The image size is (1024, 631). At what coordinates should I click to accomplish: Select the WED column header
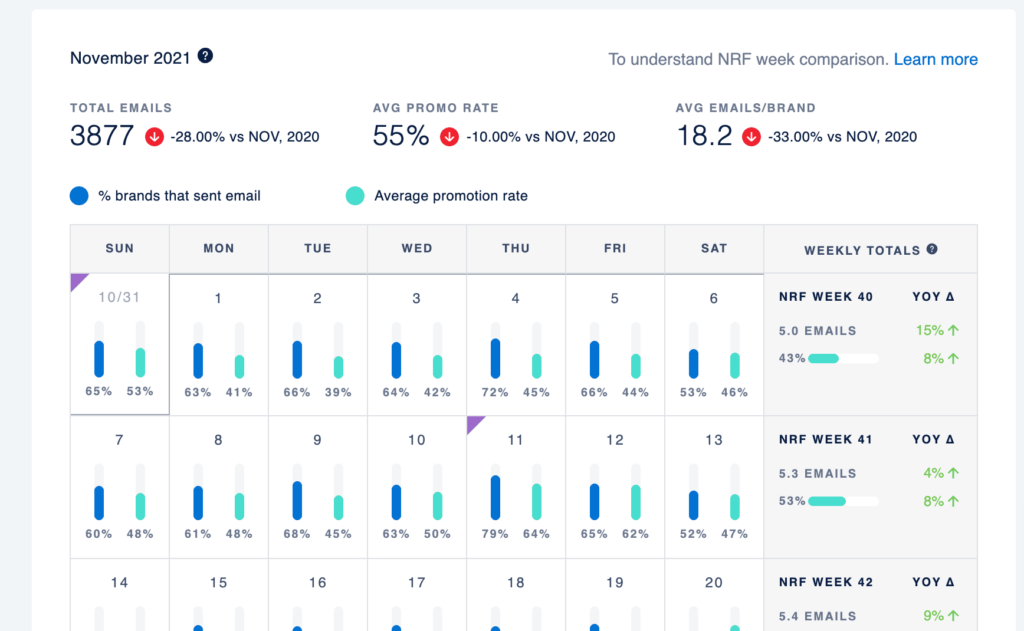click(417, 249)
